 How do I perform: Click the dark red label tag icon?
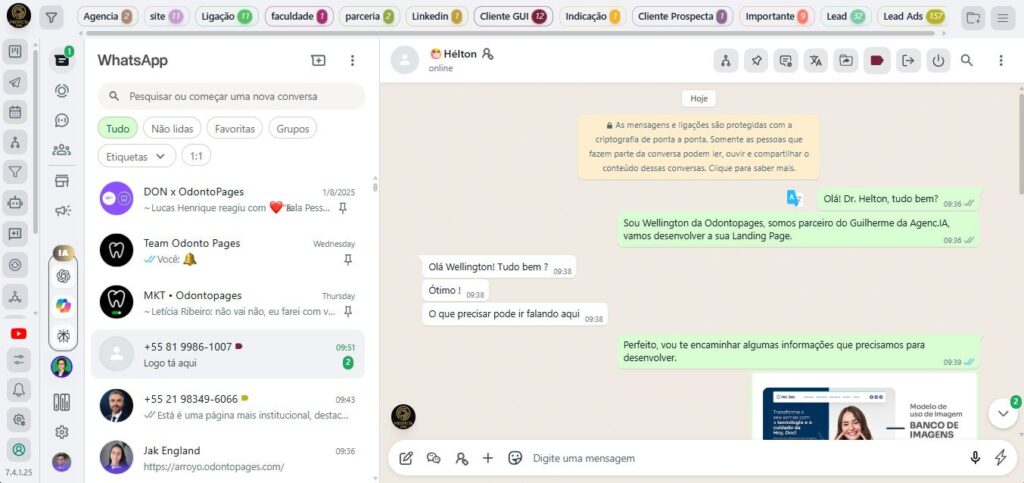[876, 61]
